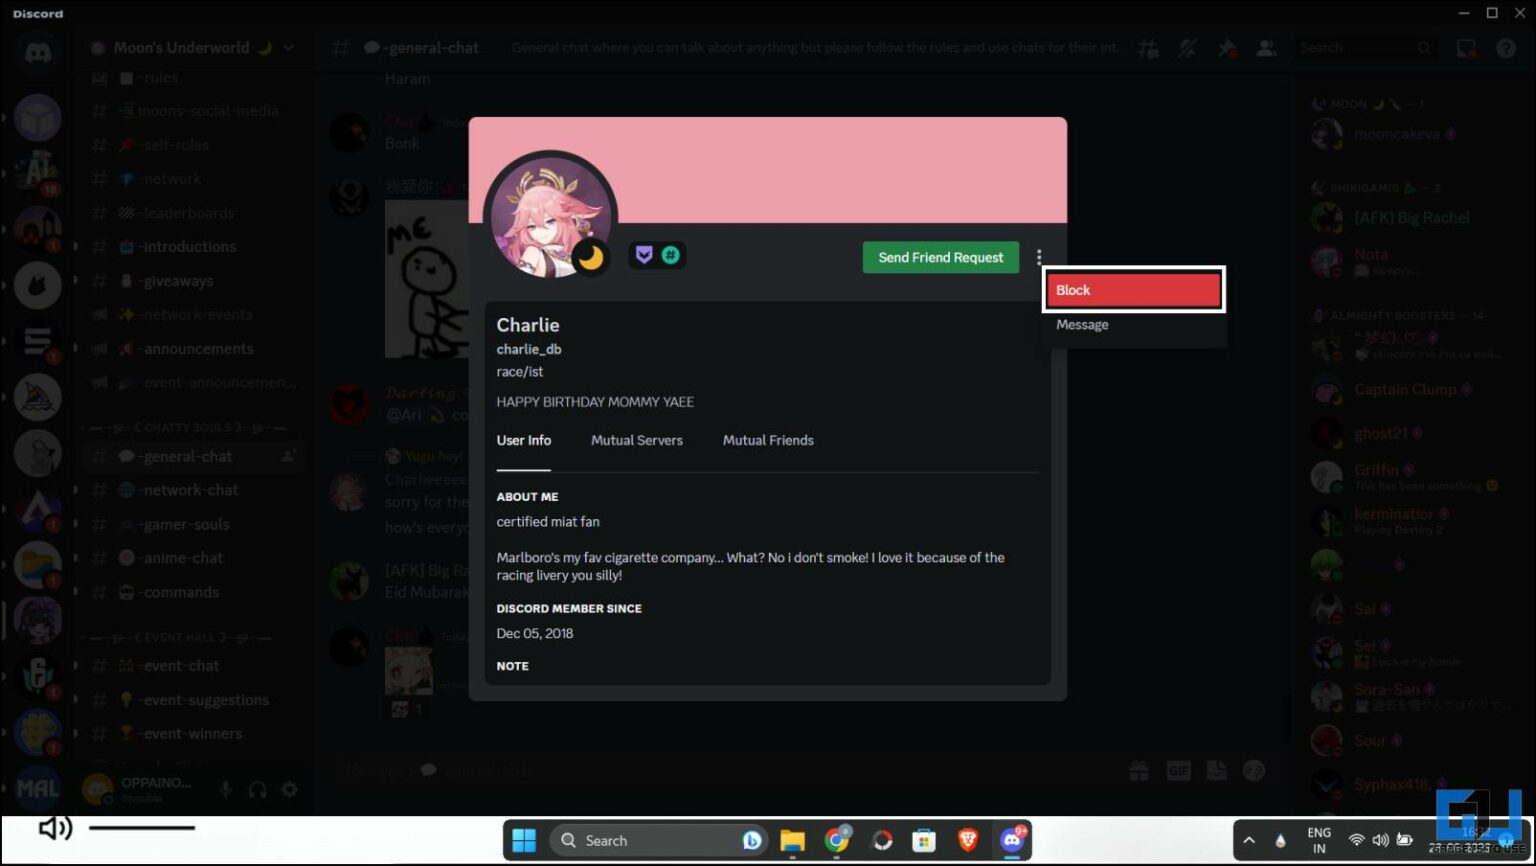
Task: Adjust the volume slider near the speaker icon
Action: 140,828
